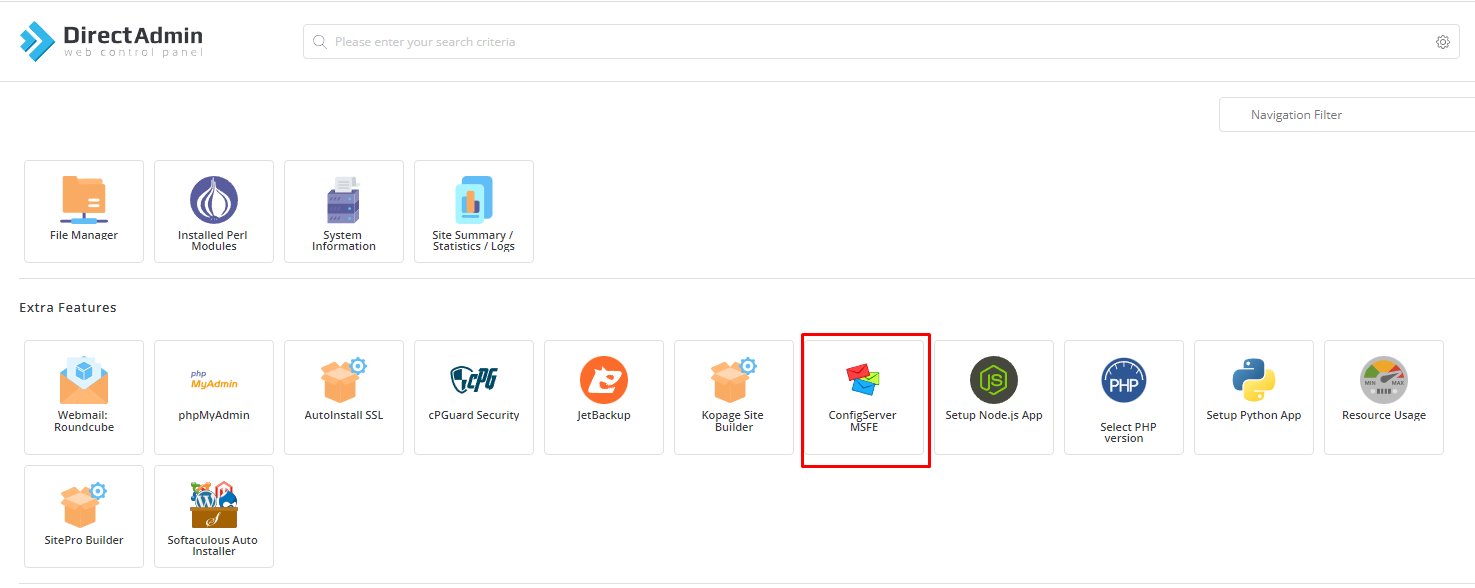1475x588 pixels.
Task: Open the Setup Node.js App icon
Action: coord(994,380)
